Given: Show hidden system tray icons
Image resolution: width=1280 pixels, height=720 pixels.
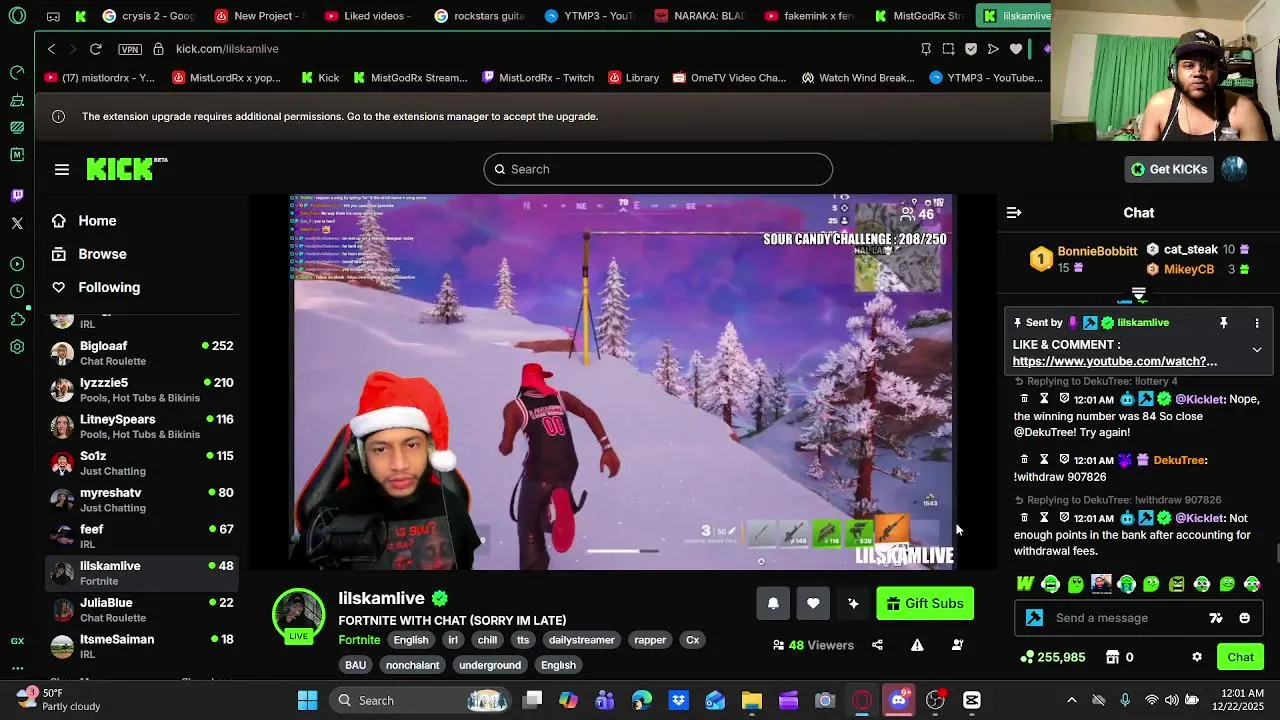Looking at the screenshot, I should [x=1072, y=700].
